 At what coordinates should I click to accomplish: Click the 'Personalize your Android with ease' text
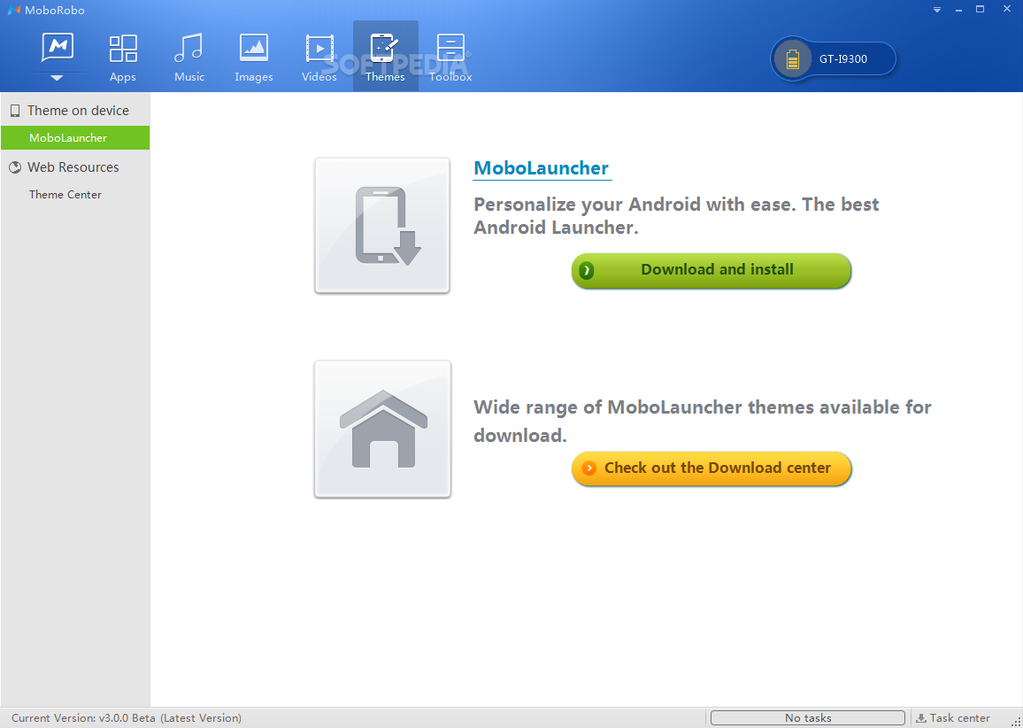[x=676, y=216]
